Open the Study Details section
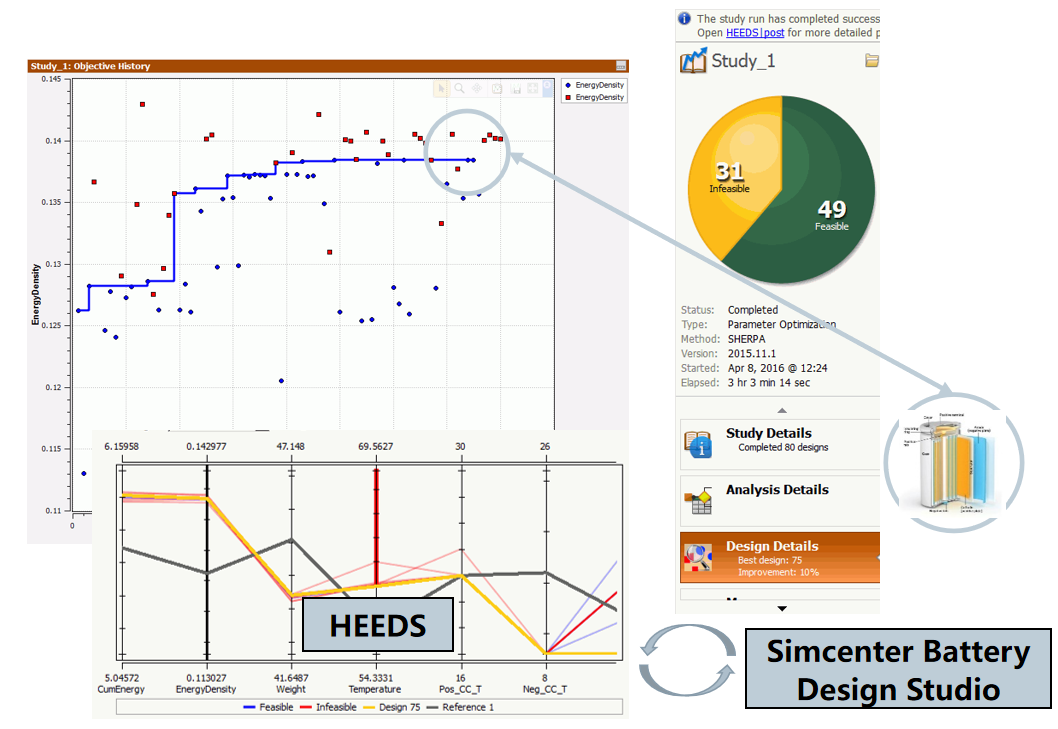 tap(780, 444)
